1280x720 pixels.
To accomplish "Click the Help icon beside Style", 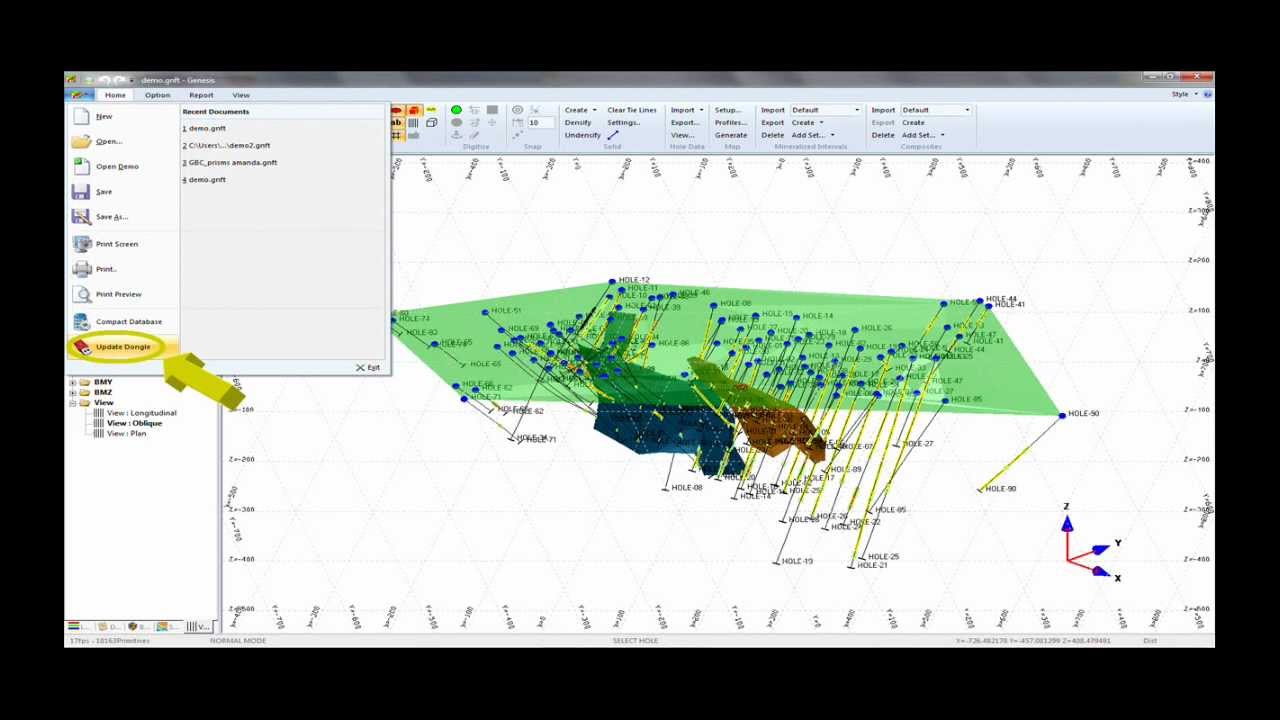I will coord(1207,95).
